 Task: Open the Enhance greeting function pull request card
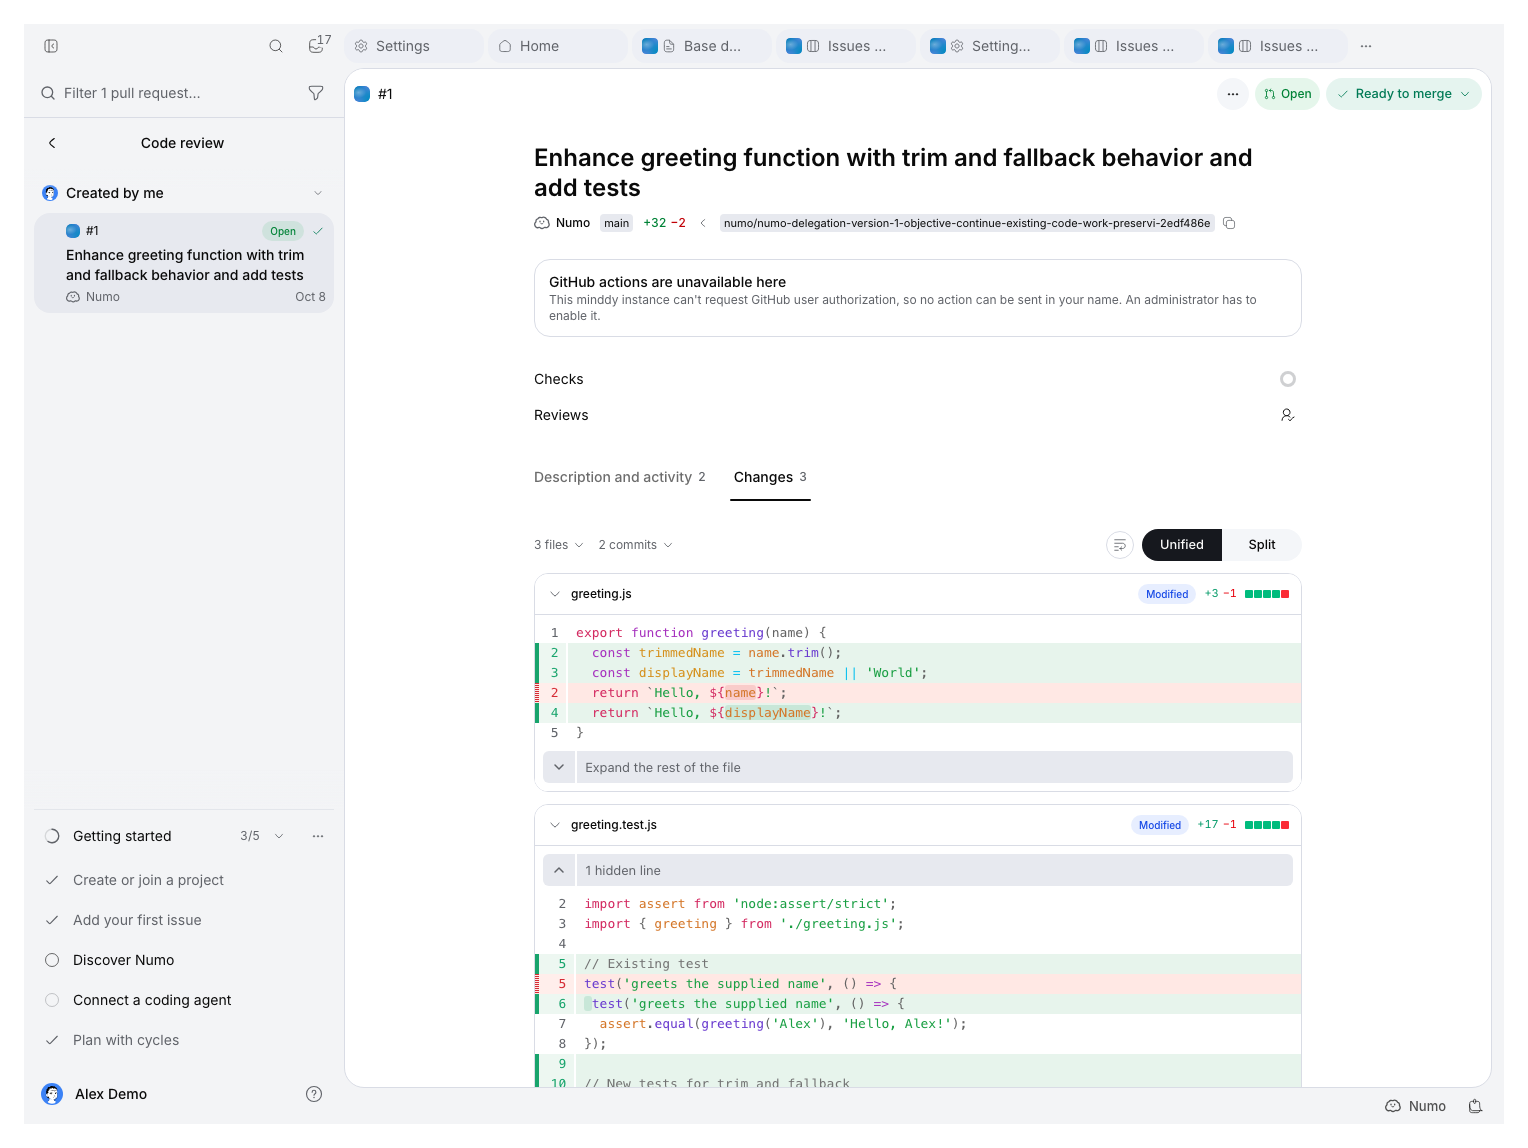click(184, 263)
